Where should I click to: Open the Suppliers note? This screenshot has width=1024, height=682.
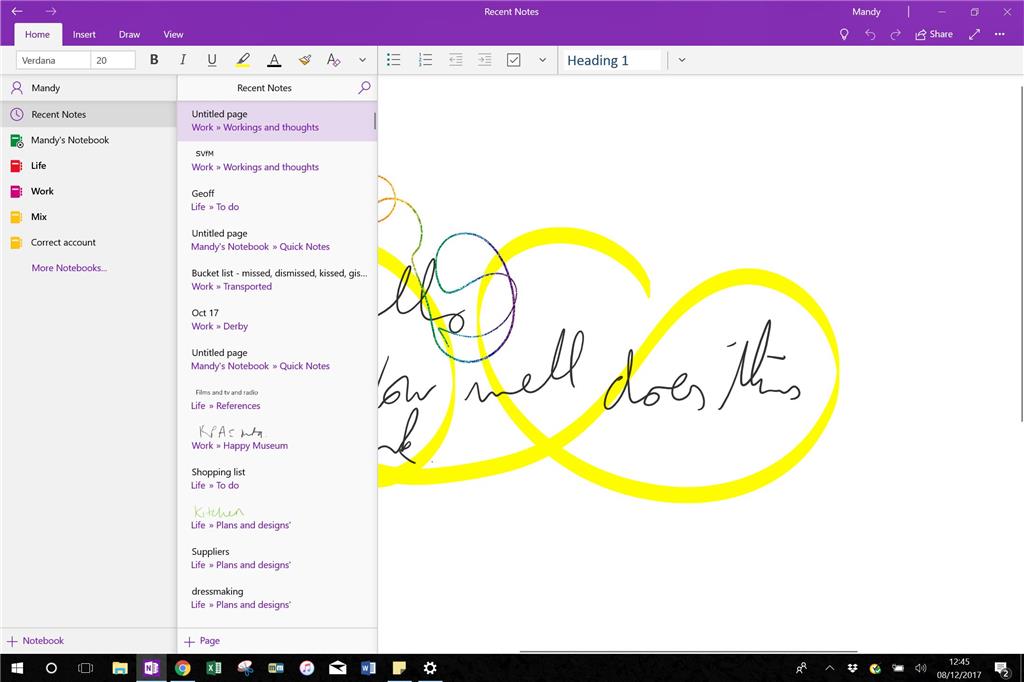[276, 559]
